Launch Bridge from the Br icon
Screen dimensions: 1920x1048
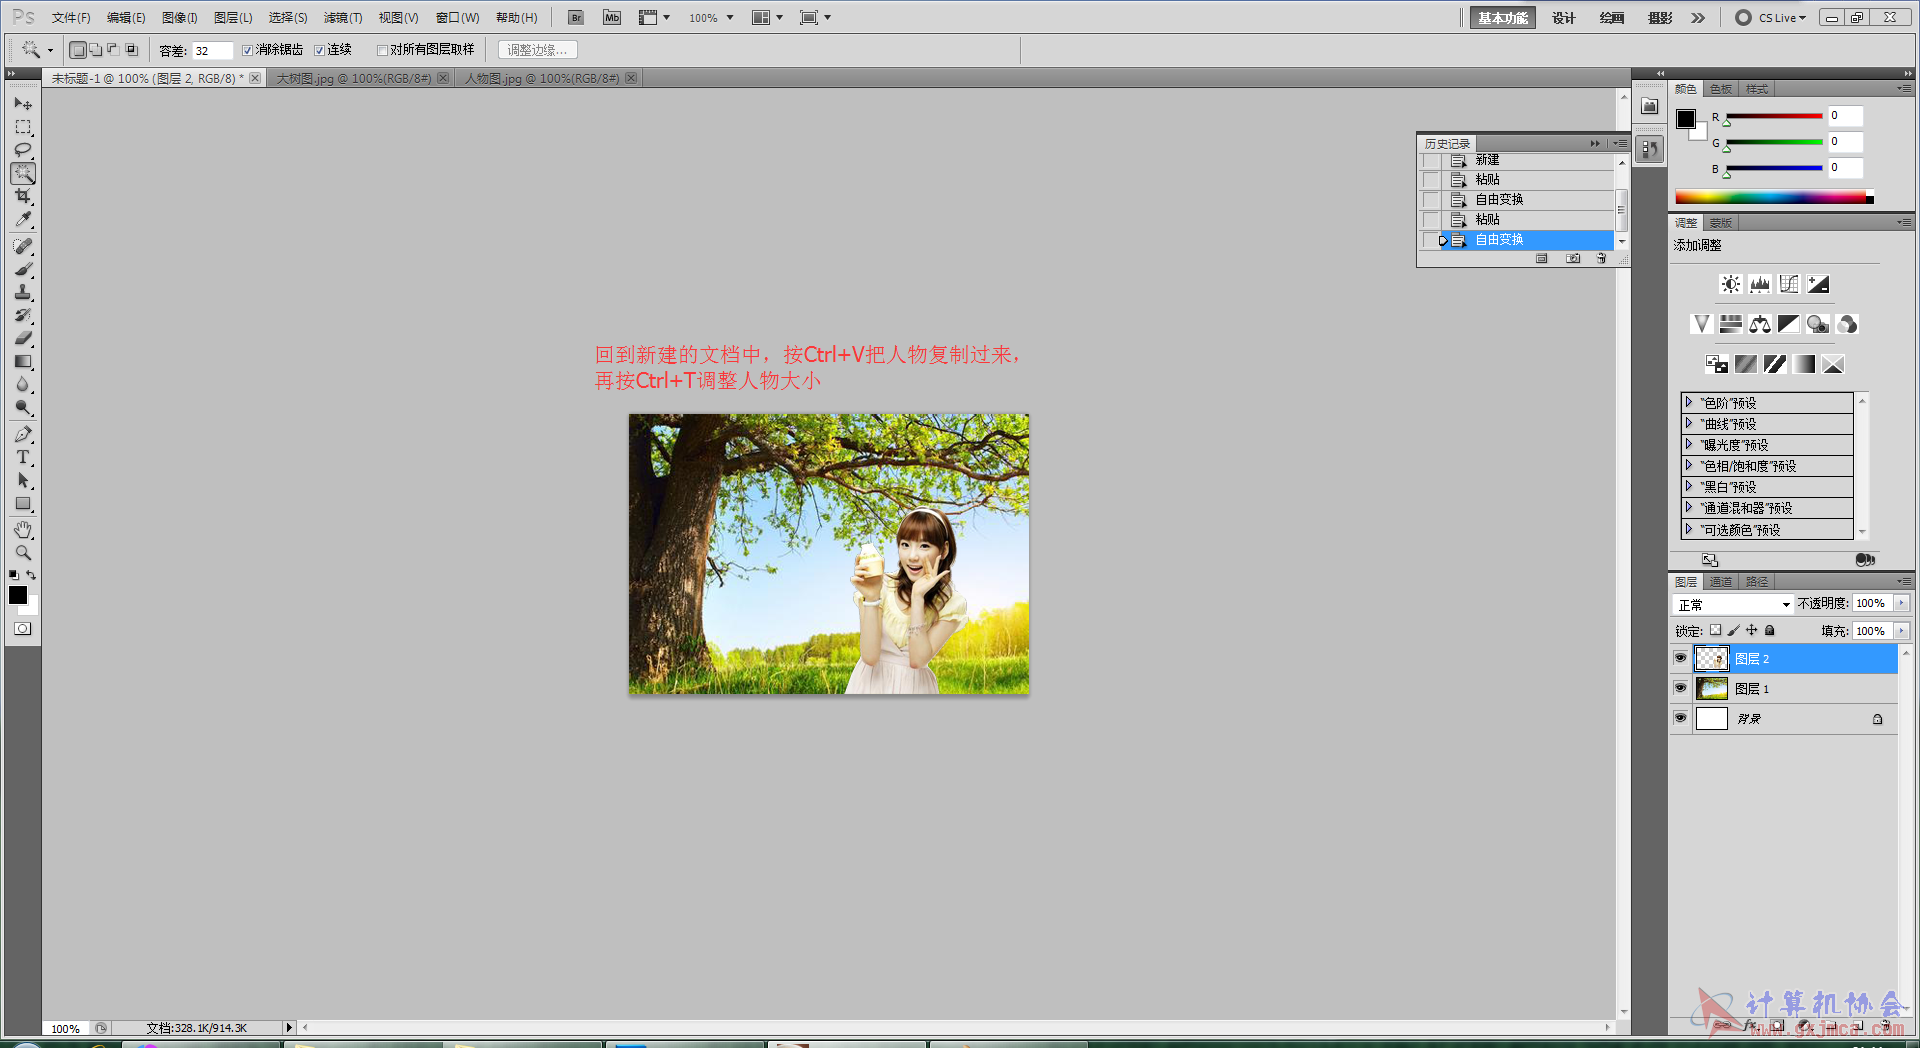pos(576,18)
